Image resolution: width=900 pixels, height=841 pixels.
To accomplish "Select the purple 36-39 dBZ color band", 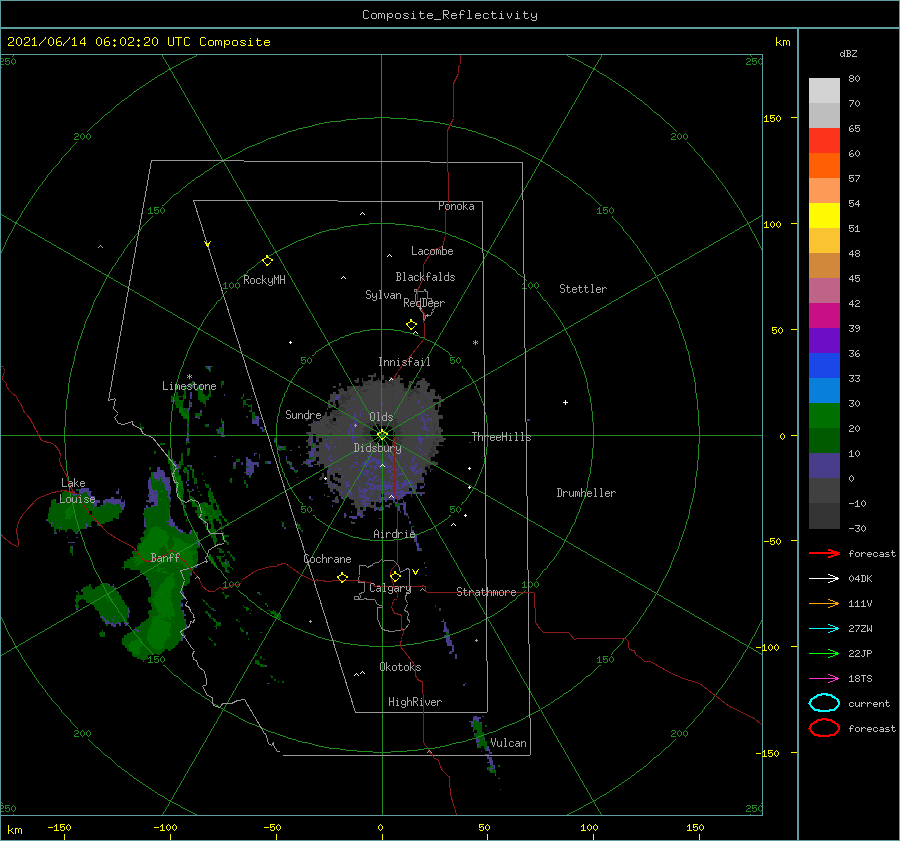I will coord(824,341).
